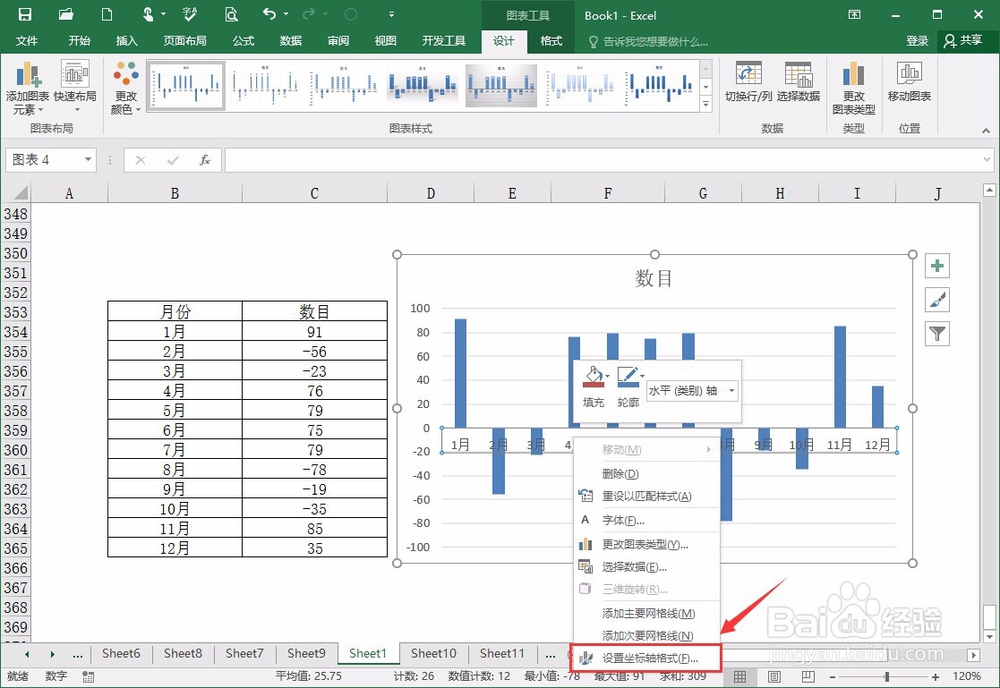Viewport: 1000px width, 688px height.
Task: Click the formula bar input area
Action: (x=603, y=159)
